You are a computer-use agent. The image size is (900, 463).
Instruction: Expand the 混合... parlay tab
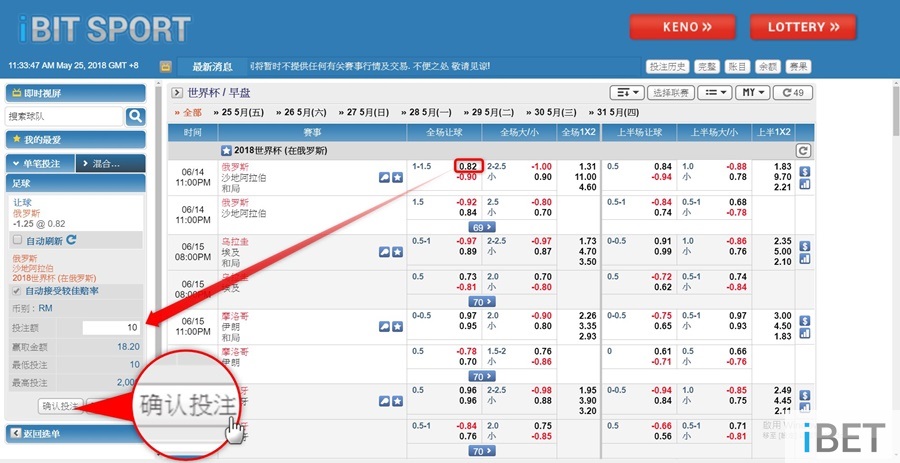tap(110, 164)
